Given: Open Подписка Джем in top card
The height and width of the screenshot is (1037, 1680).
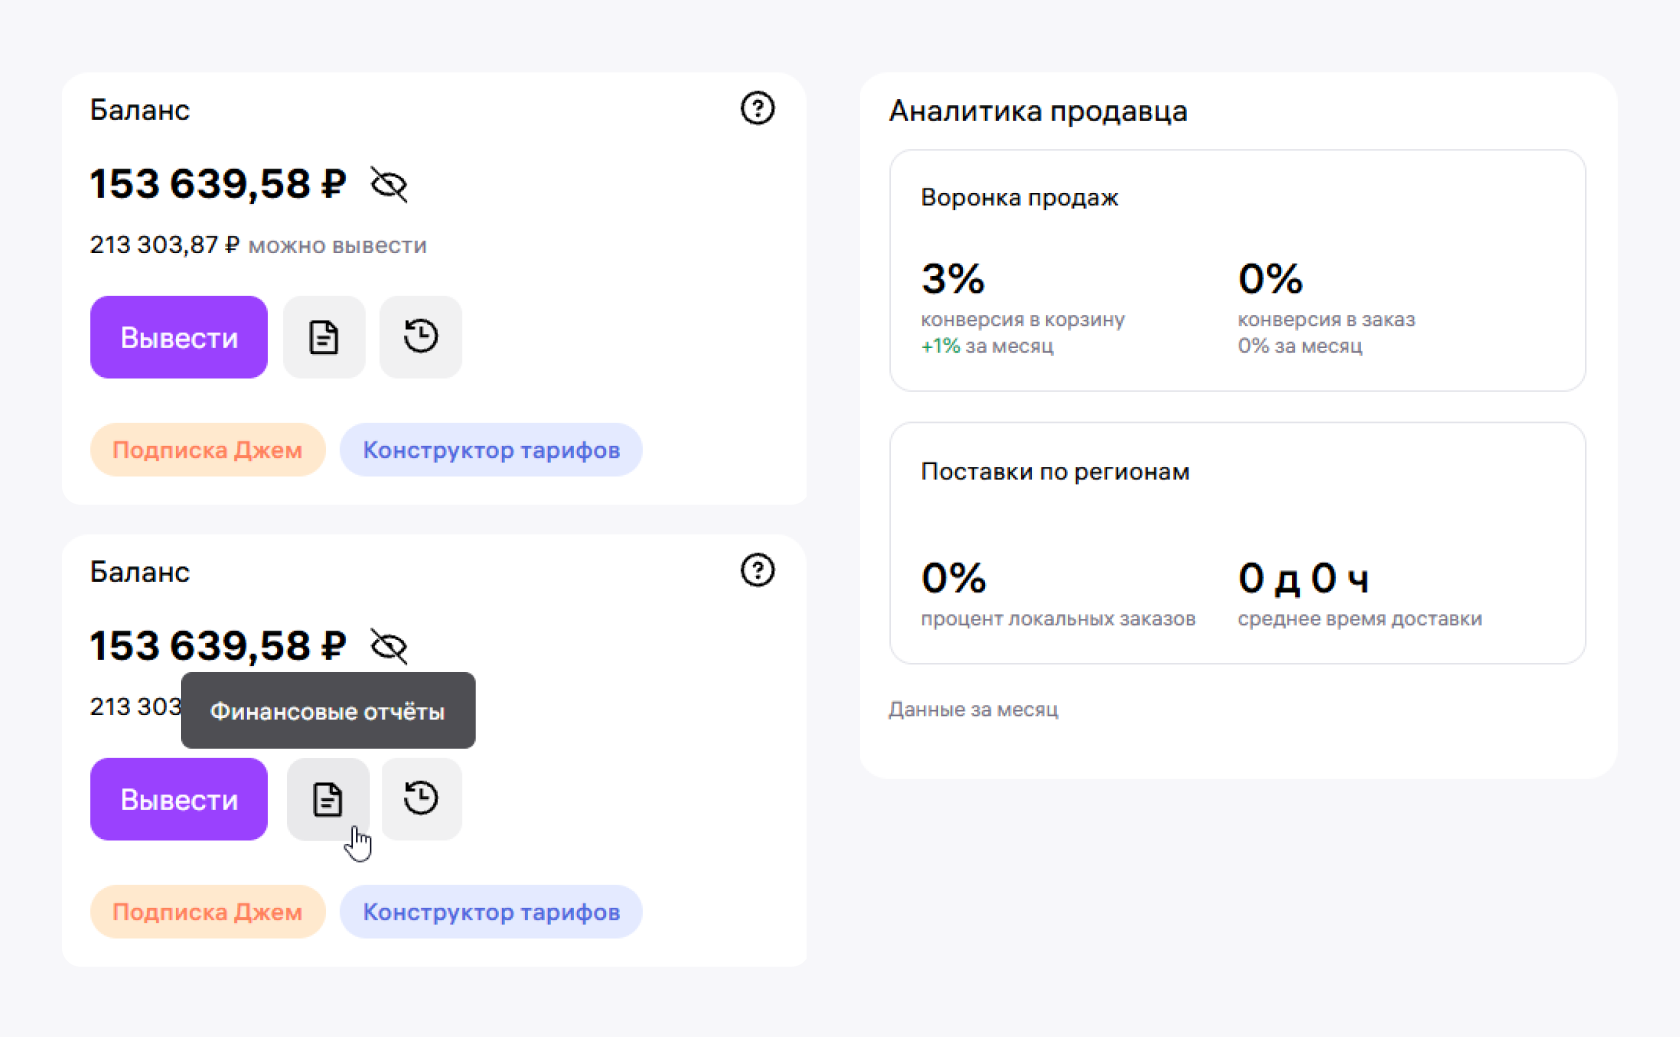Looking at the screenshot, I should point(207,450).
